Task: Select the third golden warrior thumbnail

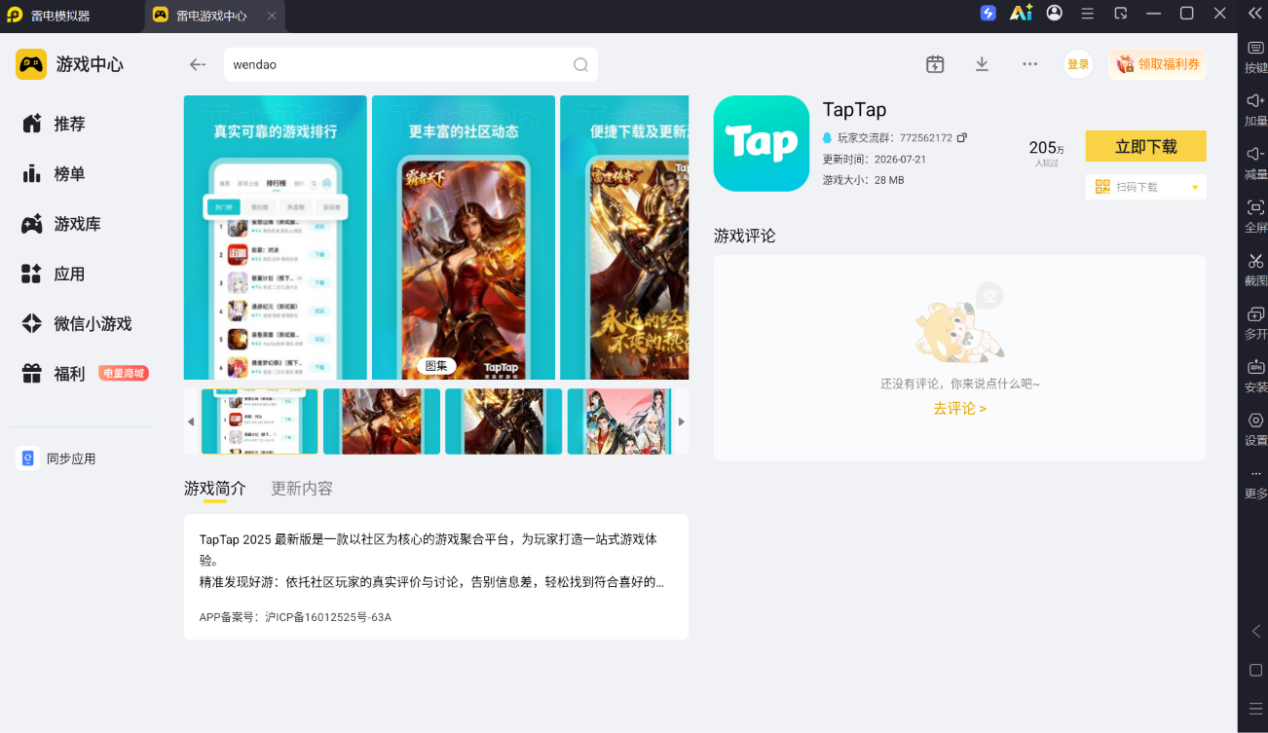Action: point(504,421)
